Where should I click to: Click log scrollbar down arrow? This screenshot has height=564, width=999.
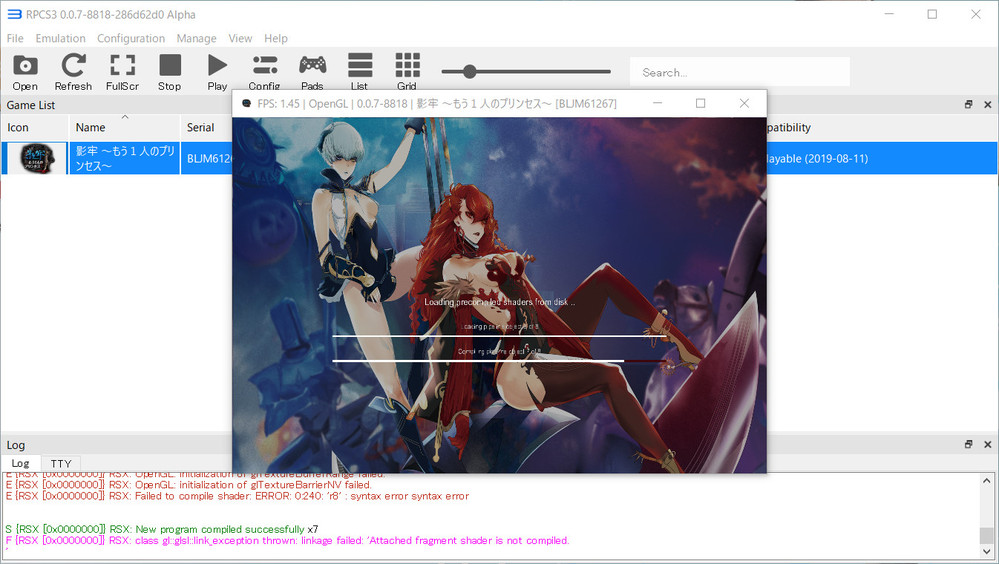(986, 552)
